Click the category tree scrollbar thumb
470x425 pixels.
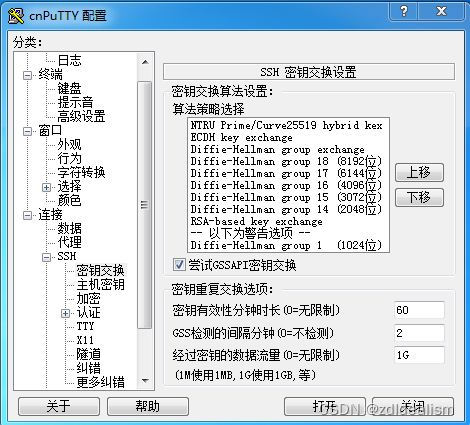(x=144, y=205)
